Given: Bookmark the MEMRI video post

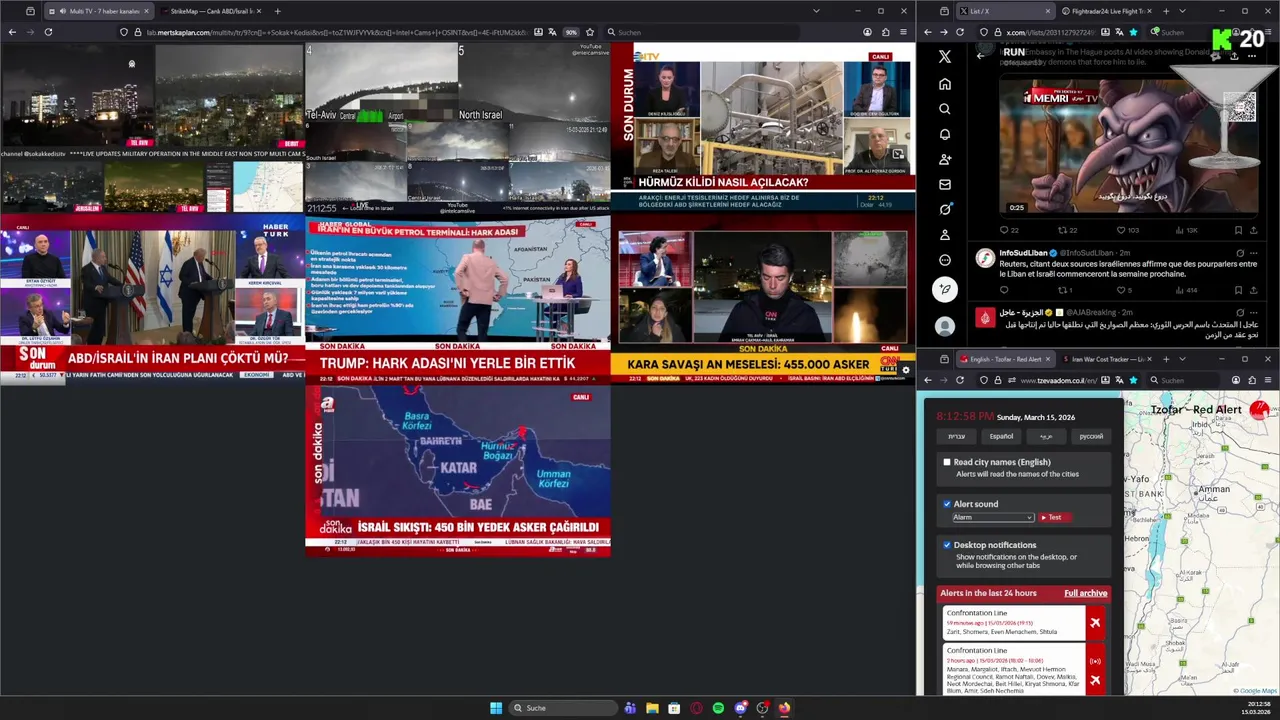Looking at the screenshot, I should [1238, 230].
